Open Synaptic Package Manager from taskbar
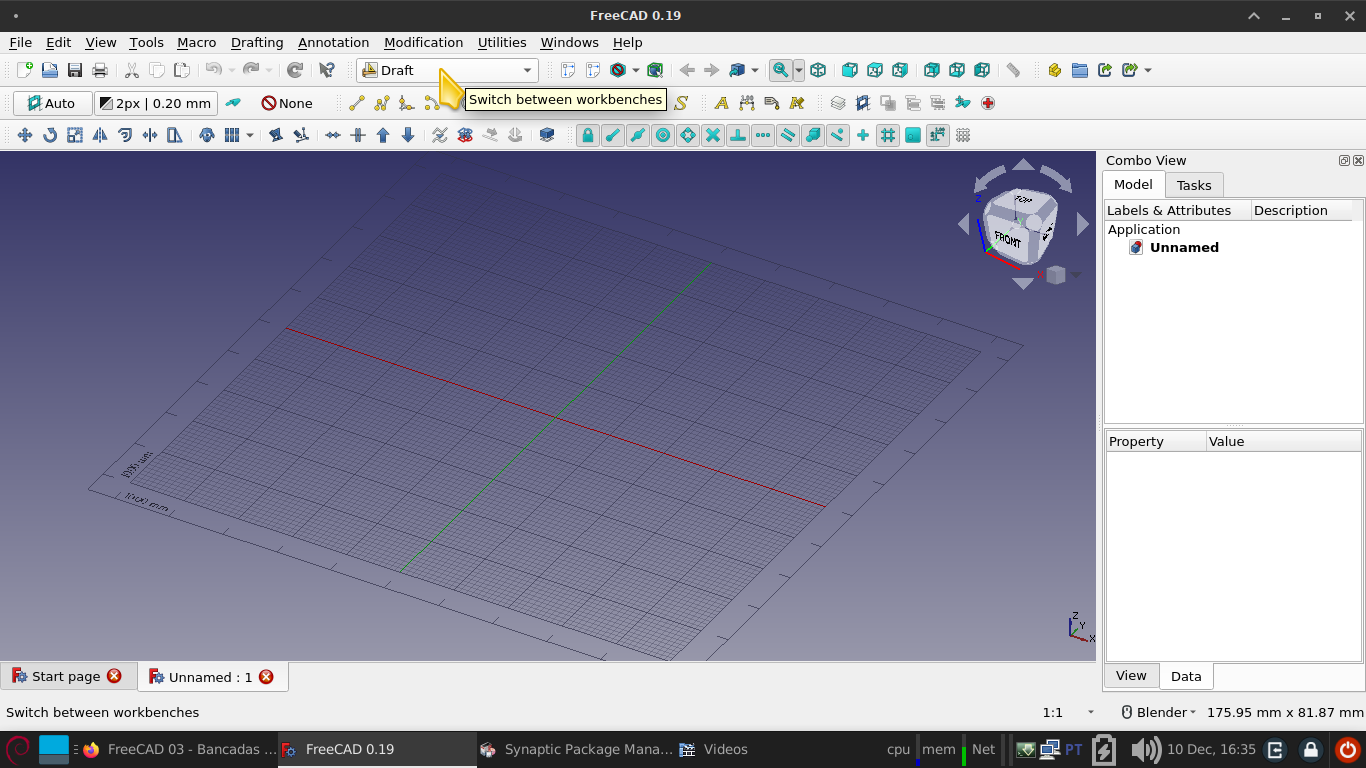Screen dimensions: 1366x768 577,749
